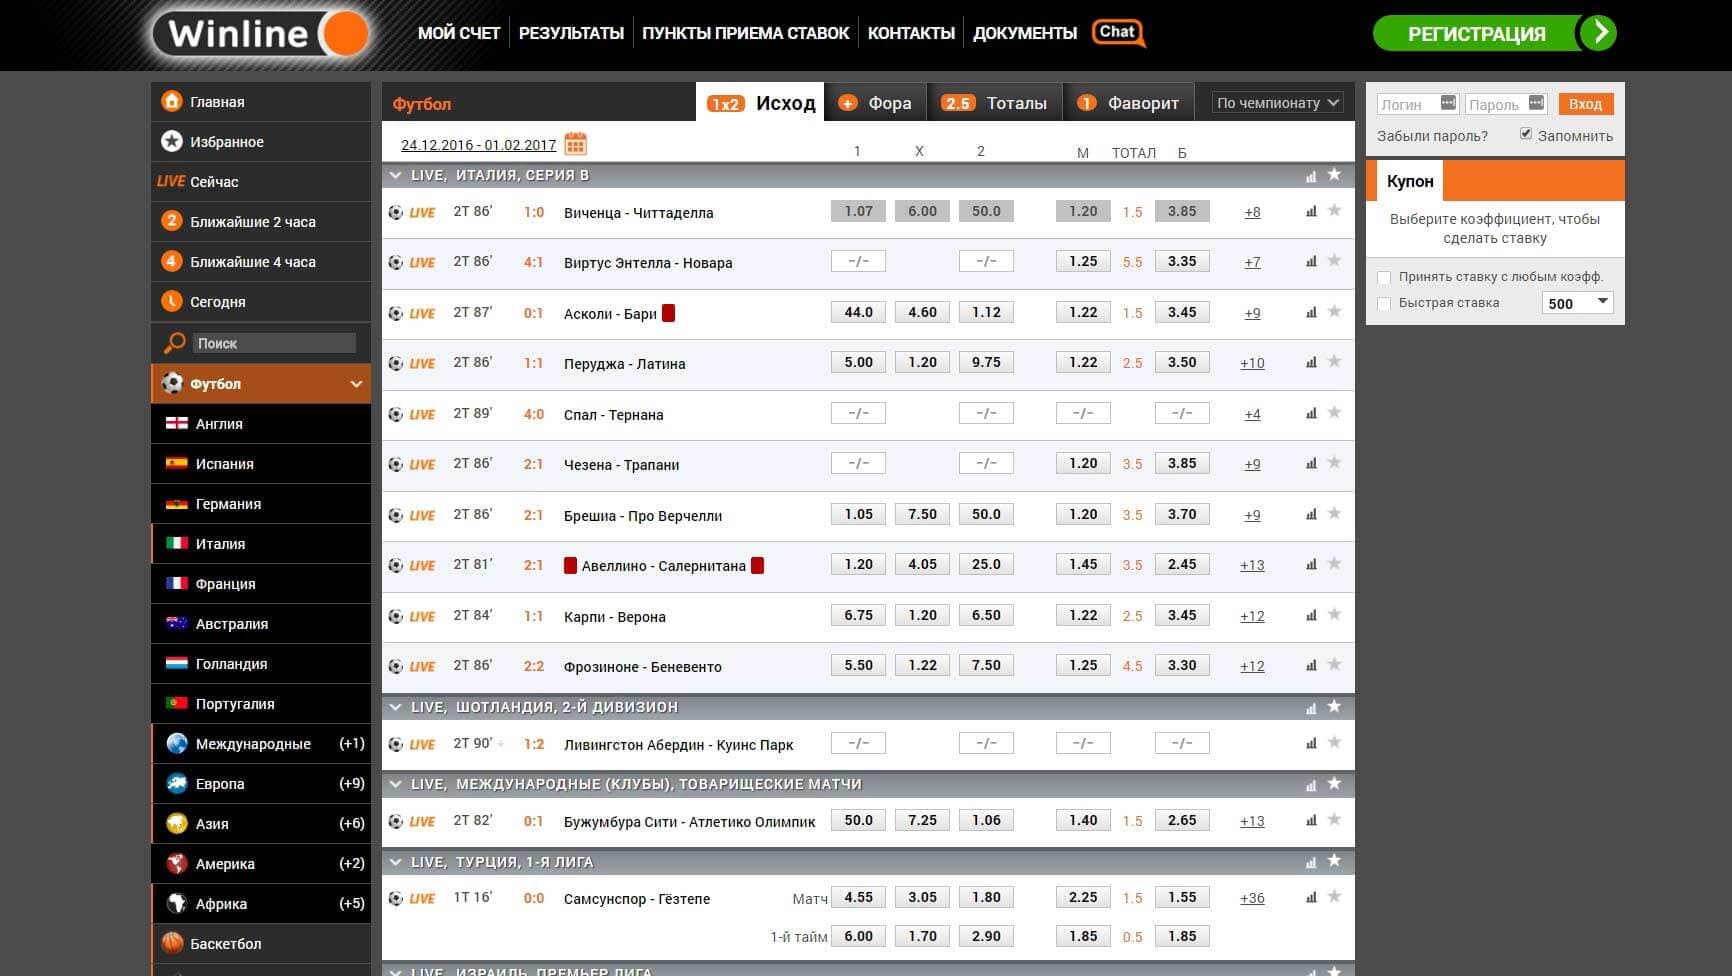1732x976 pixels.
Task: Enable Принять ставку с любым коэфф. checkbox
Action: click(x=1384, y=277)
